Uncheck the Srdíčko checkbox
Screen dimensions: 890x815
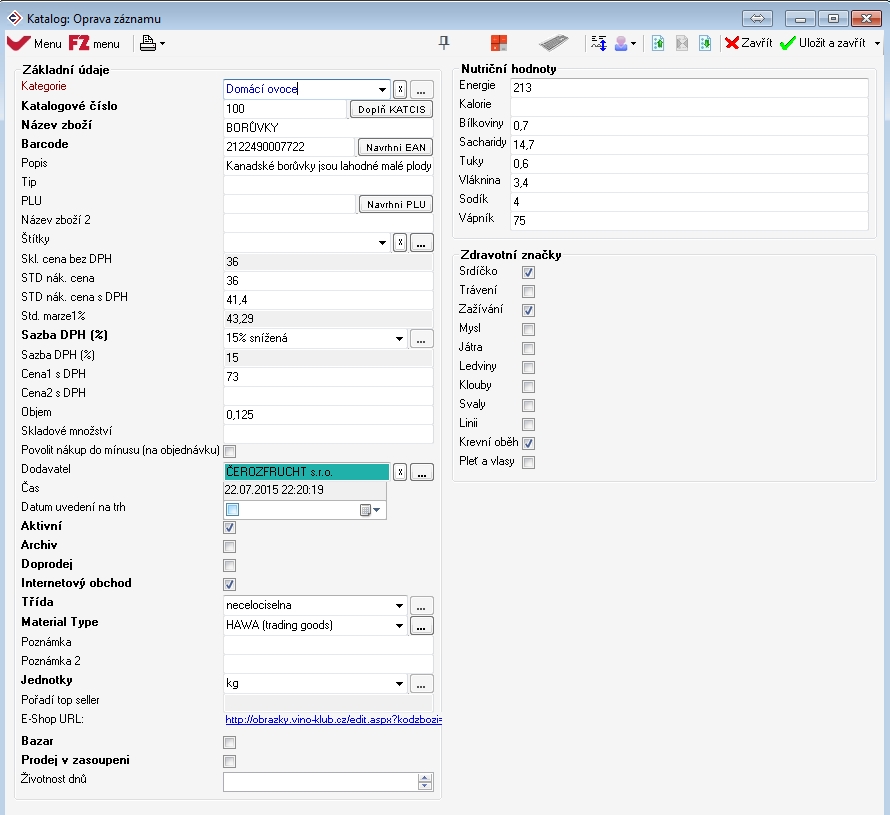[x=528, y=272]
